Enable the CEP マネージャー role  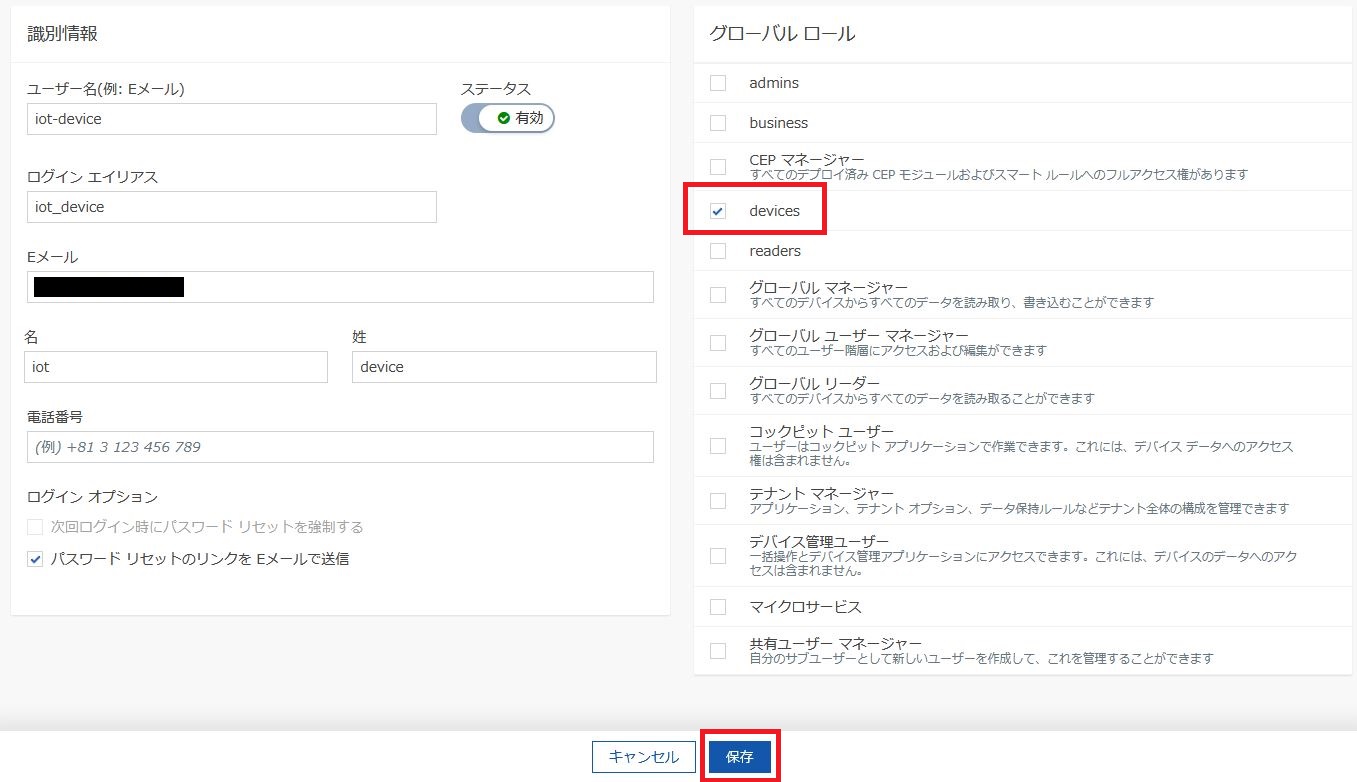point(717,164)
